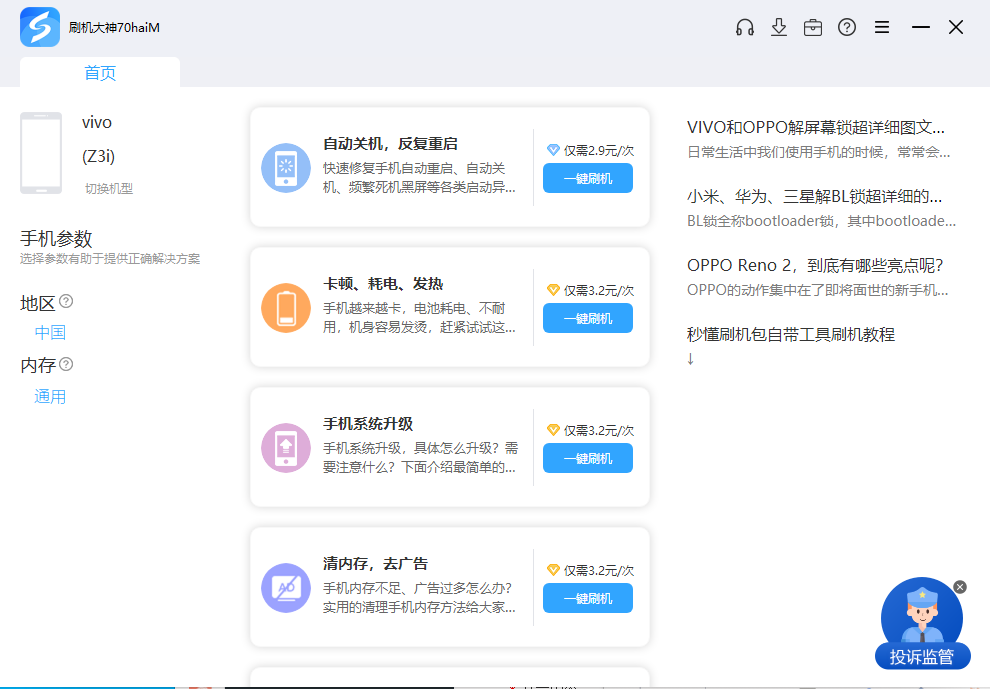Click the down arrow under 秒懂刷机包 article

tap(690, 359)
